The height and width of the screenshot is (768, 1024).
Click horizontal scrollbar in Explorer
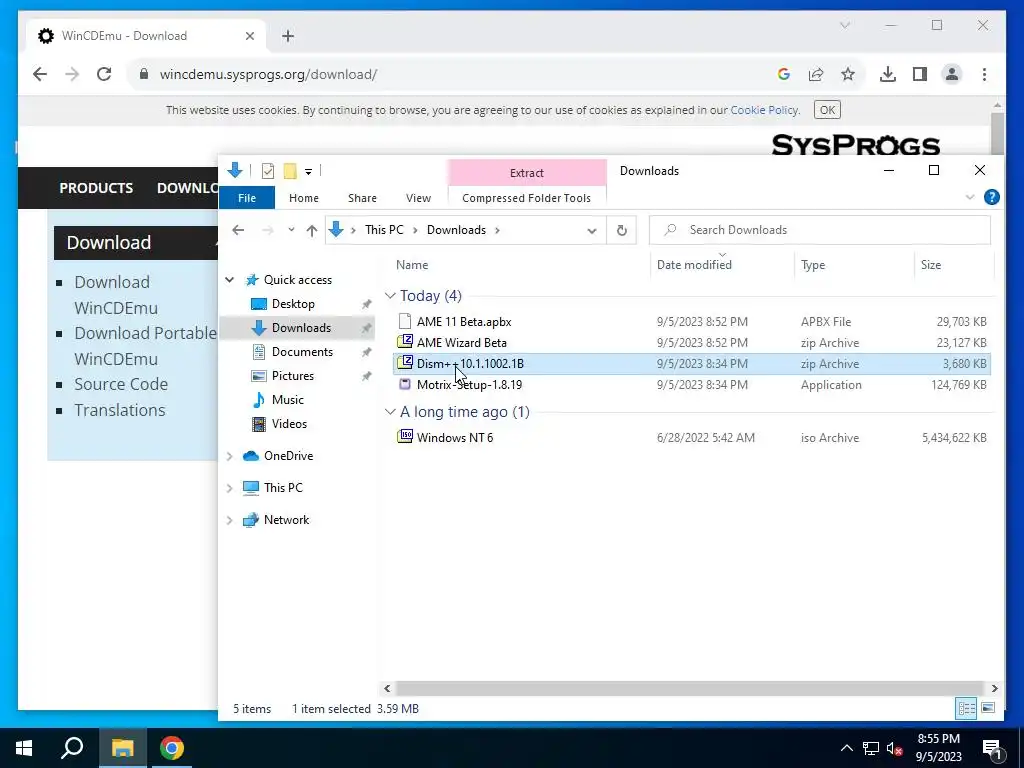[690, 688]
